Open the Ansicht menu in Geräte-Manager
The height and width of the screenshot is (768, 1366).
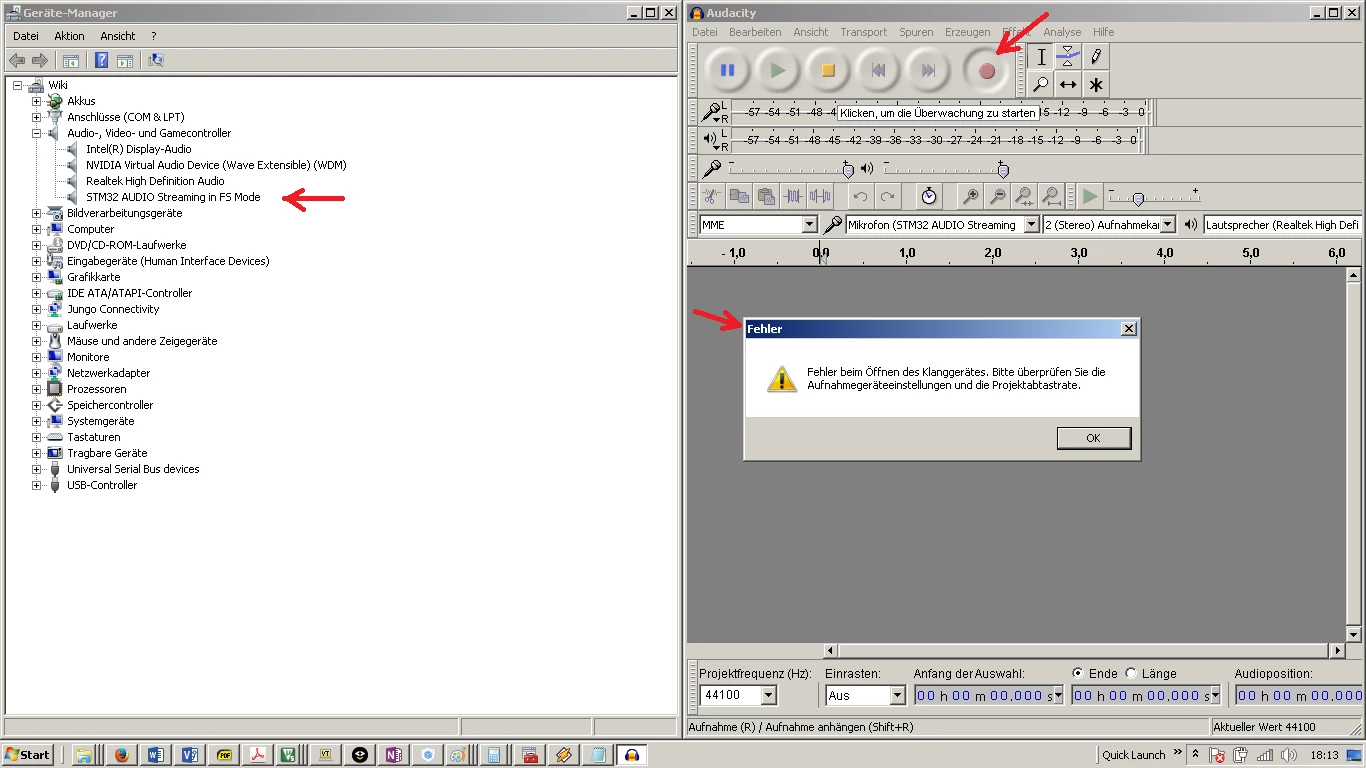[118, 36]
